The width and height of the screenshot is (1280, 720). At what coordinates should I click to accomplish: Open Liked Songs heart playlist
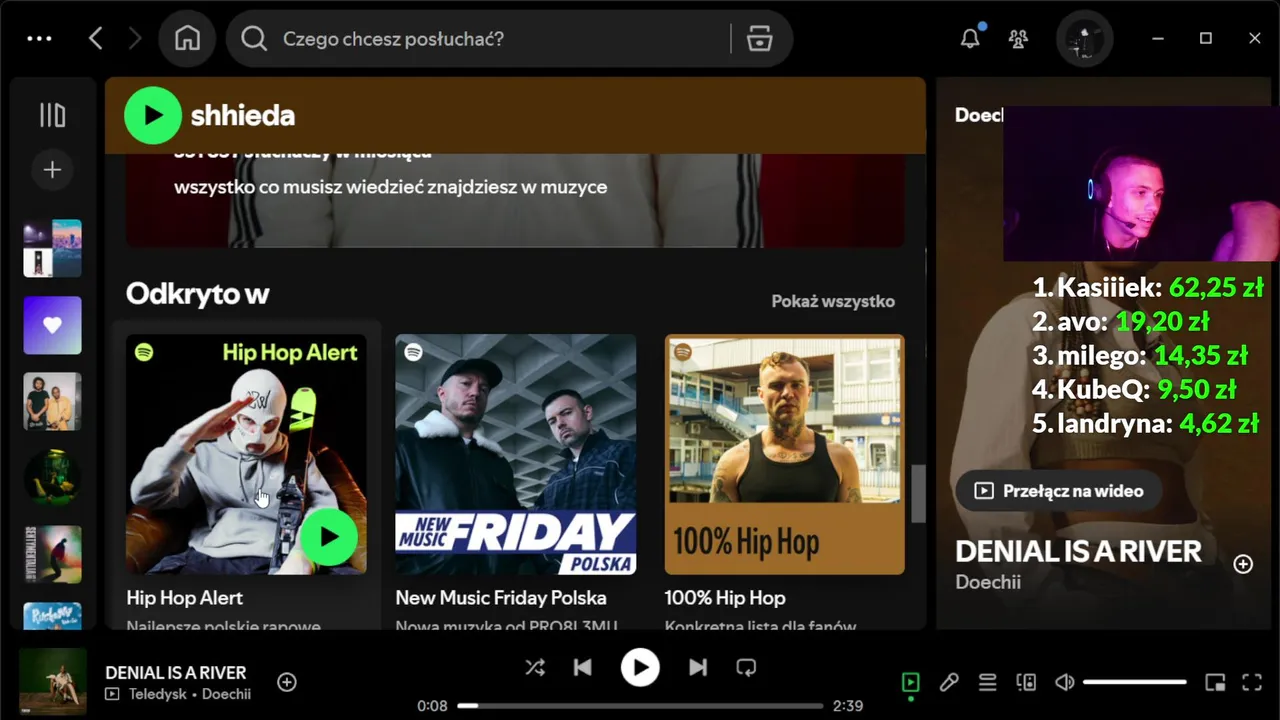point(52,325)
